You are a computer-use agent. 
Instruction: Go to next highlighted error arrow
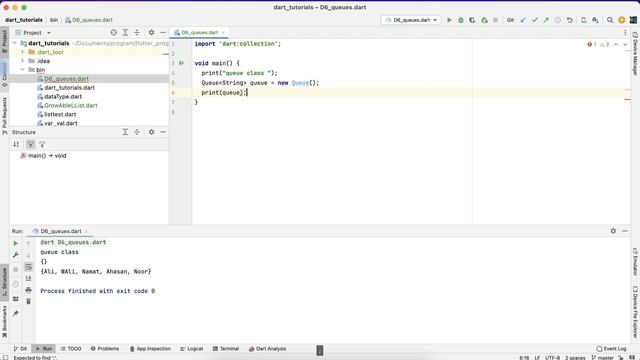tap(625, 44)
